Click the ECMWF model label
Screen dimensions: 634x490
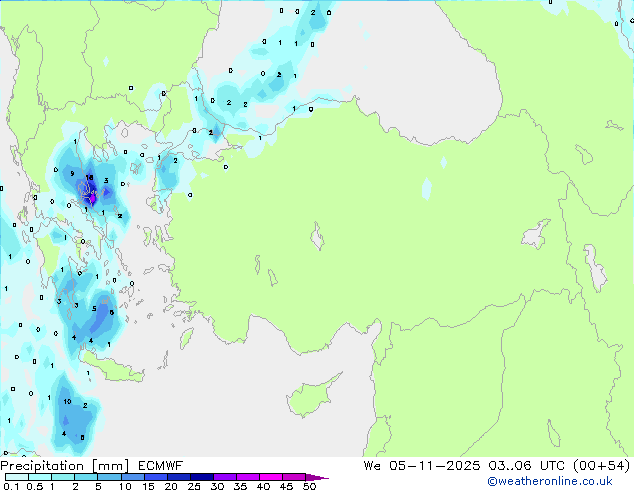pos(161,466)
